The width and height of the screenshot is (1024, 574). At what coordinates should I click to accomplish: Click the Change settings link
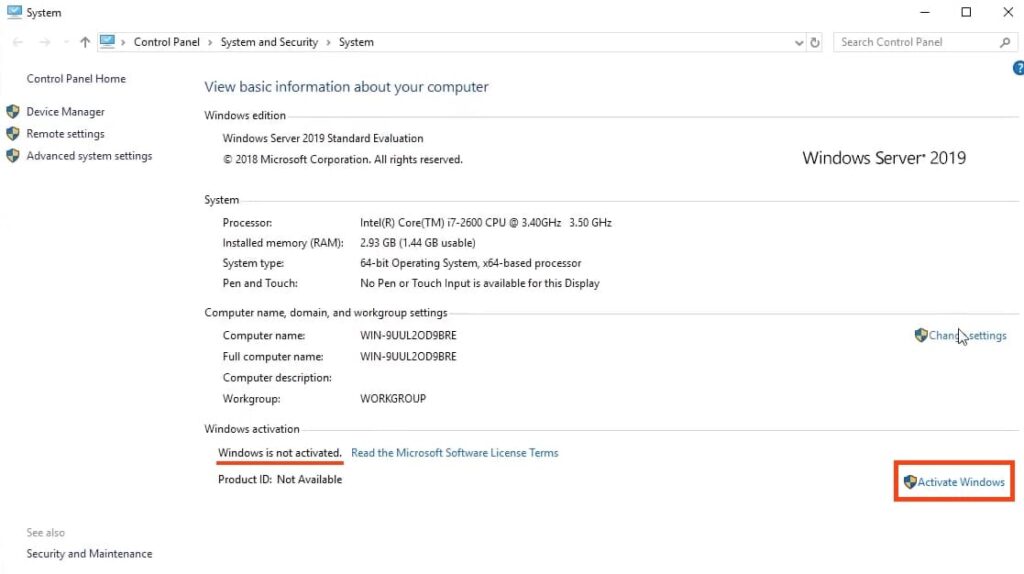(967, 336)
